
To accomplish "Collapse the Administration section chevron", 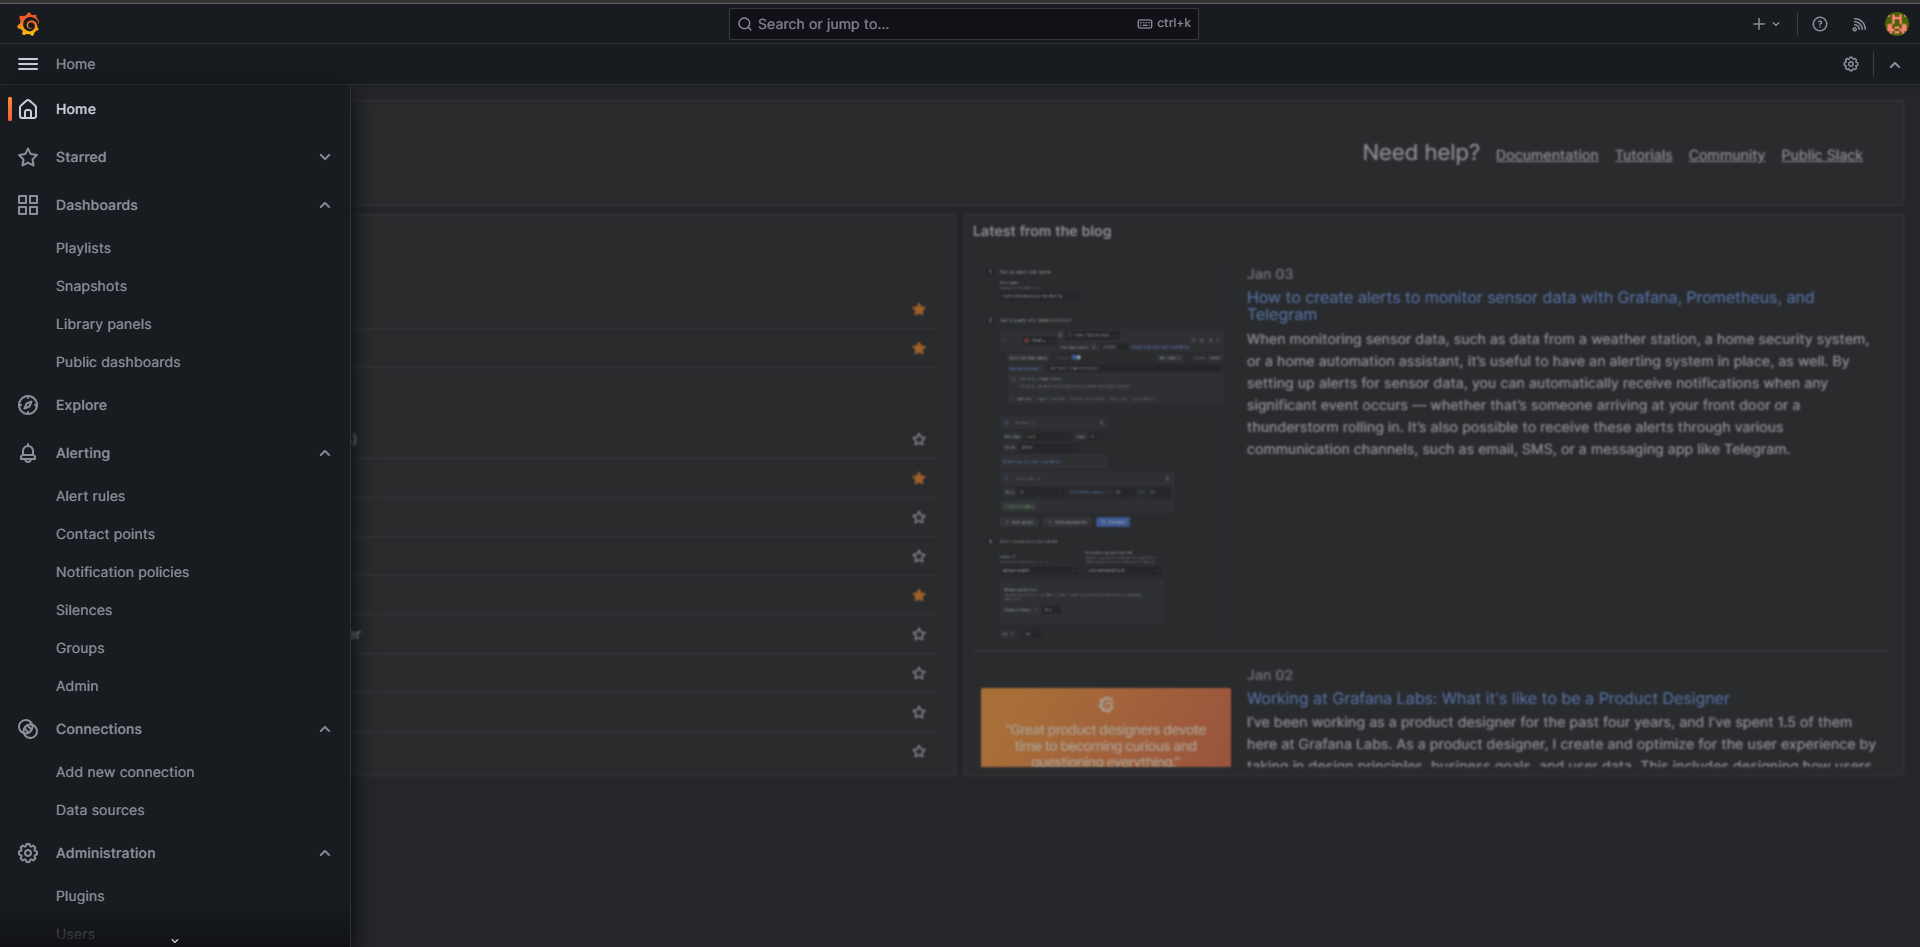I will click(325, 853).
